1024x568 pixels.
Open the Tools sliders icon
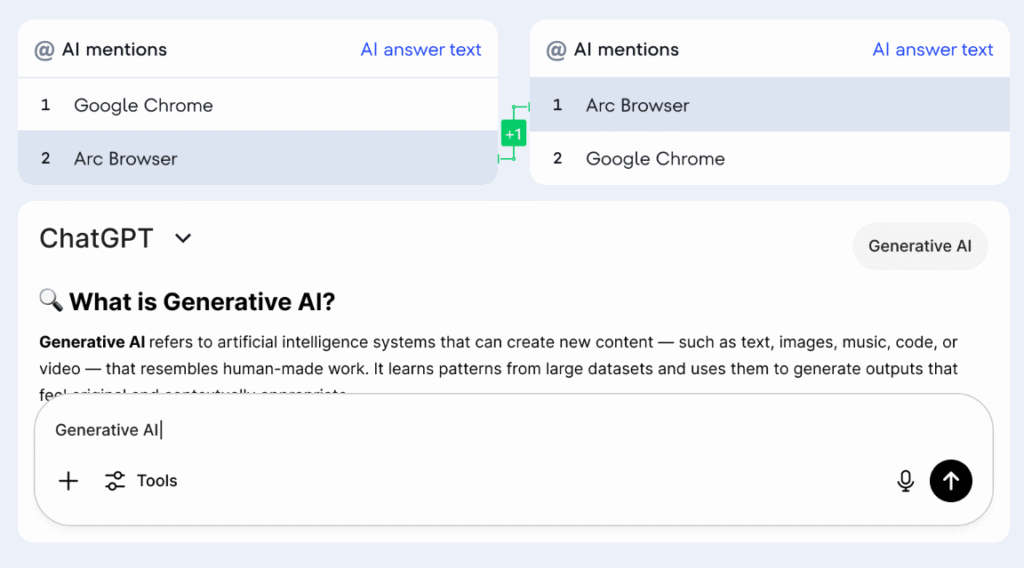115,481
